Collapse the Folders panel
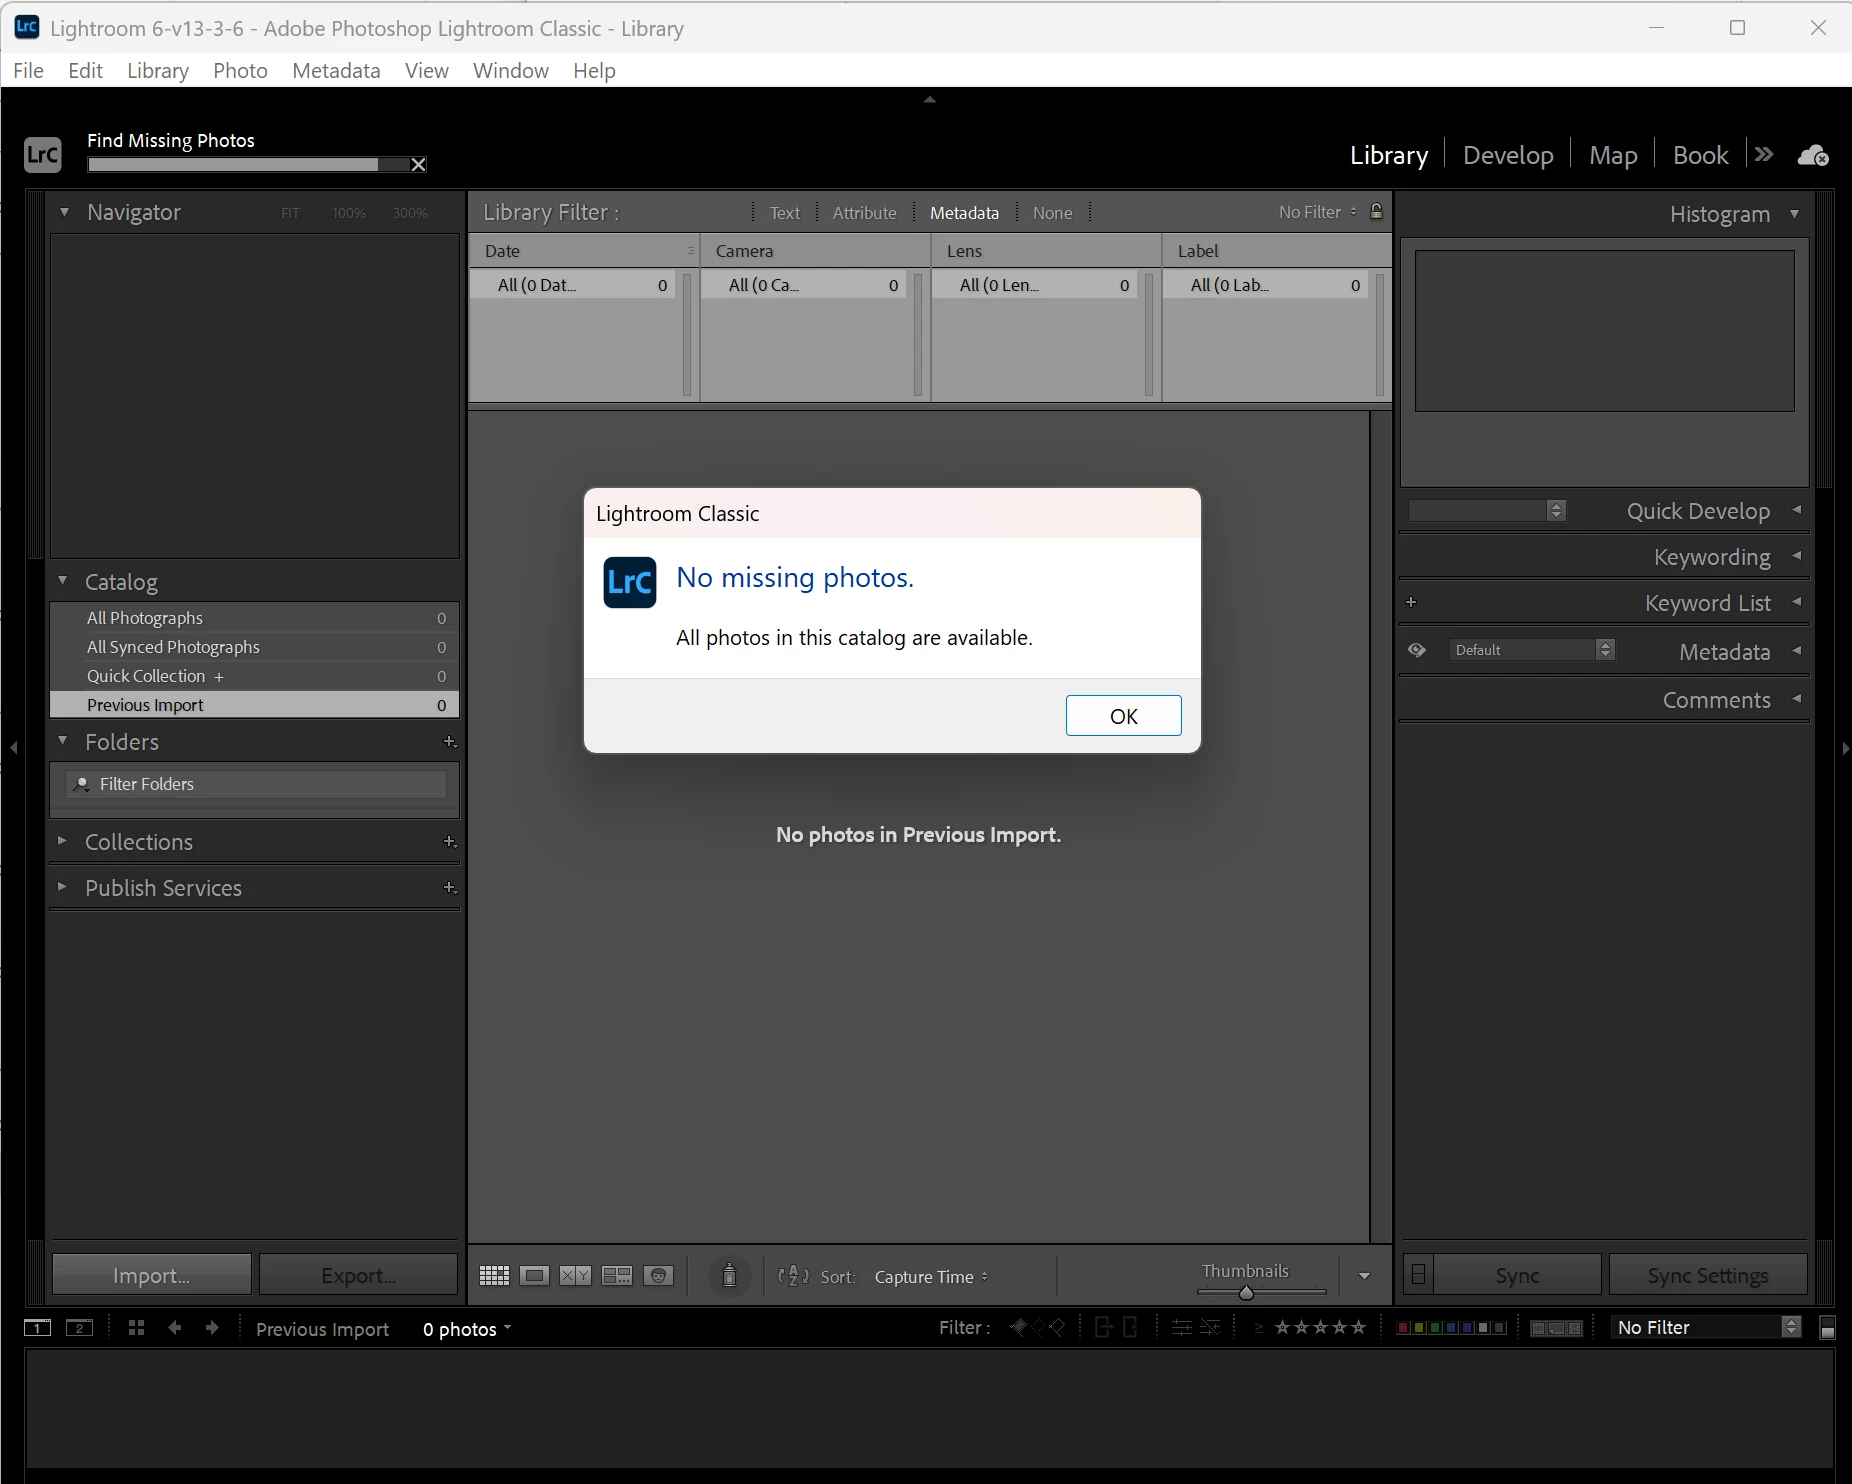 pyautogui.click(x=63, y=740)
